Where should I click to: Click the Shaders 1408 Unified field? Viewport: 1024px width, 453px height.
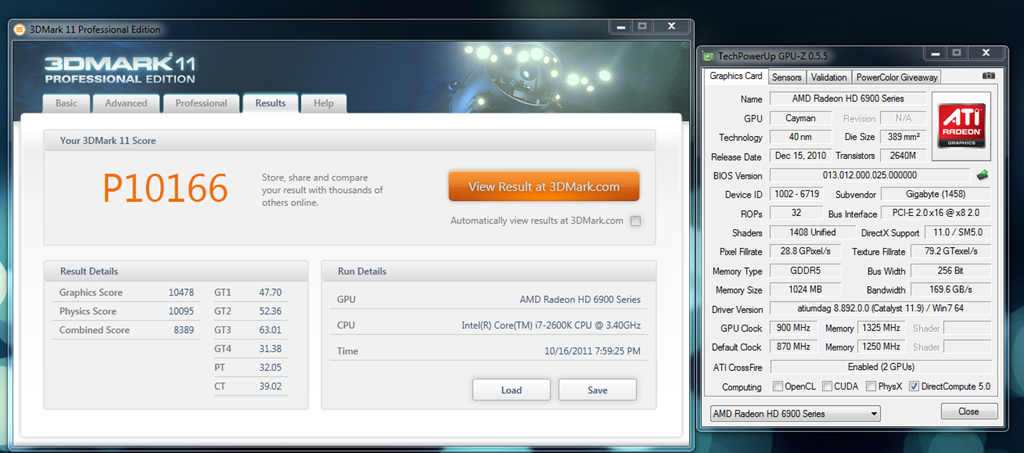click(x=812, y=232)
